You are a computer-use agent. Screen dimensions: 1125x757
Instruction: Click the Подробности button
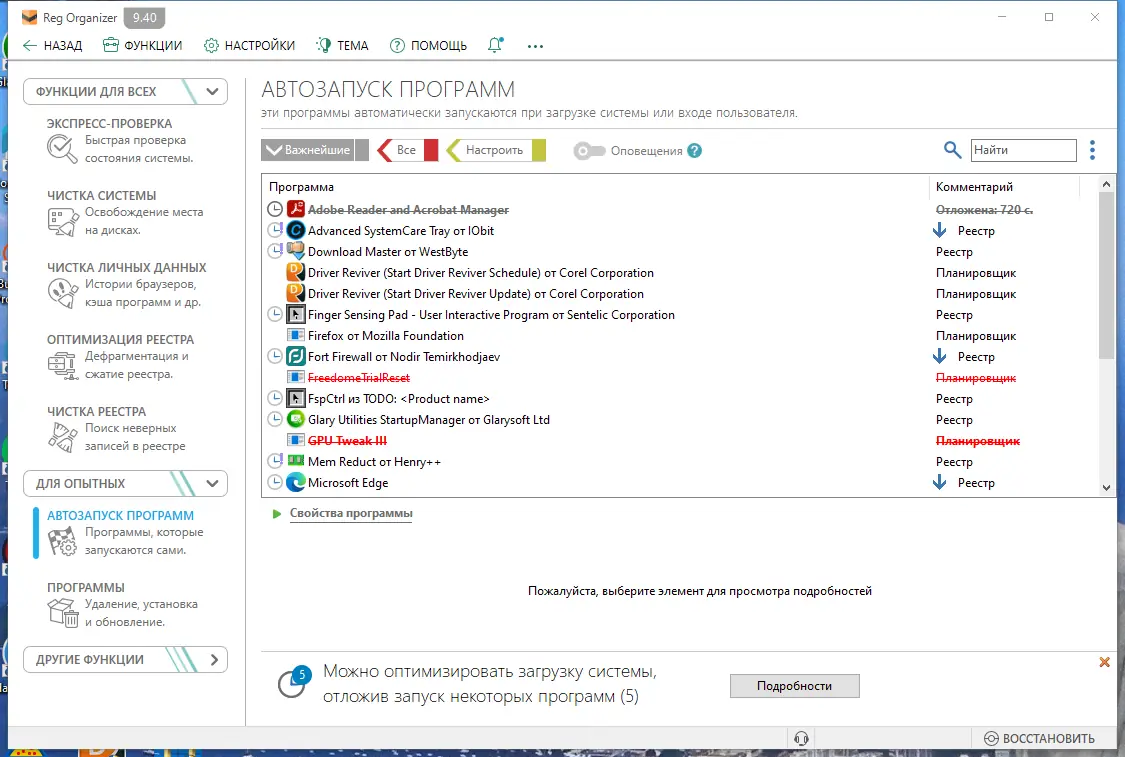click(794, 686)
